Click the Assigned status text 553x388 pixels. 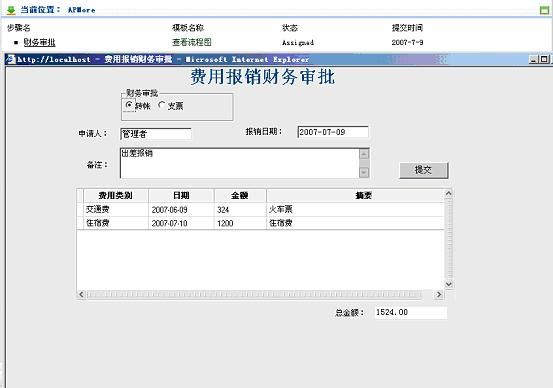(x=298, y=43)
